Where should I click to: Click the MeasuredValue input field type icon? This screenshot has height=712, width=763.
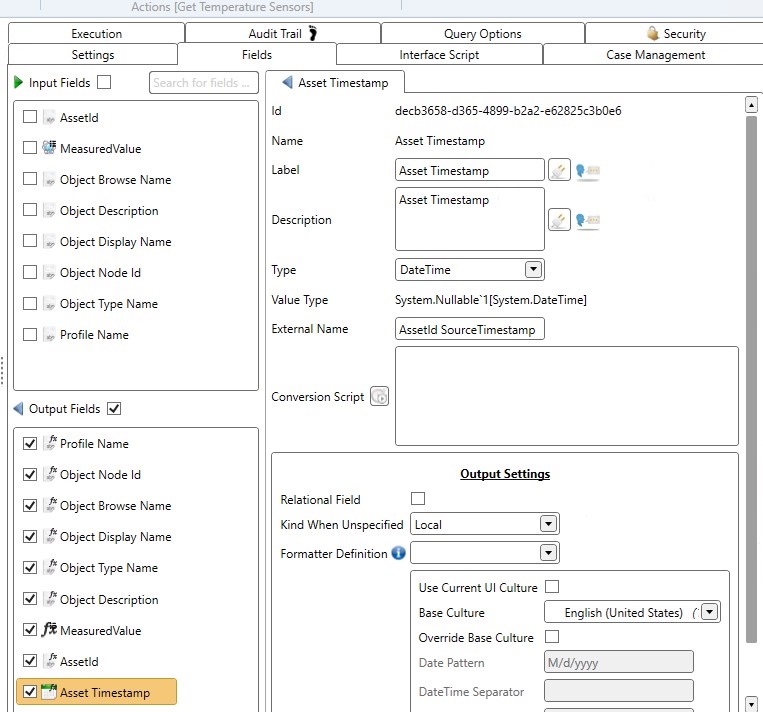click(49, 147)
